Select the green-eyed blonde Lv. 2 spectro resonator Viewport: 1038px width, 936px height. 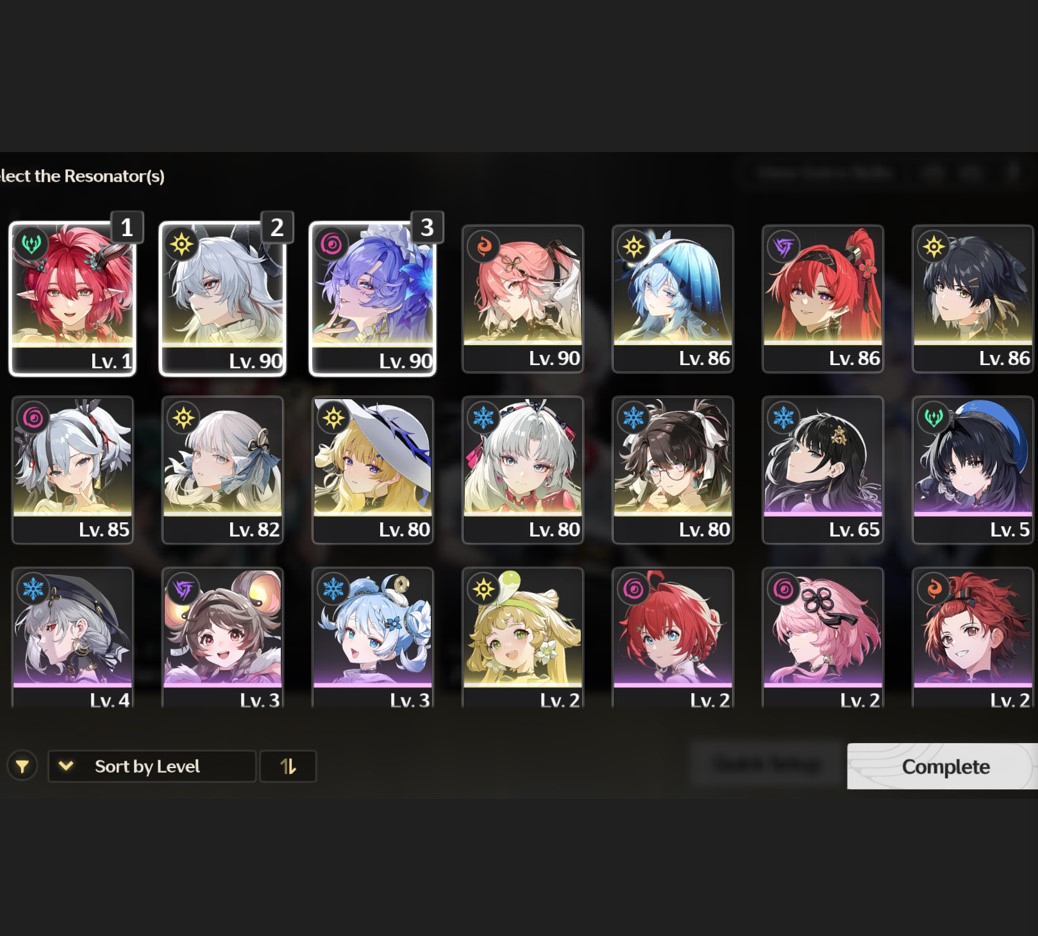523,638
